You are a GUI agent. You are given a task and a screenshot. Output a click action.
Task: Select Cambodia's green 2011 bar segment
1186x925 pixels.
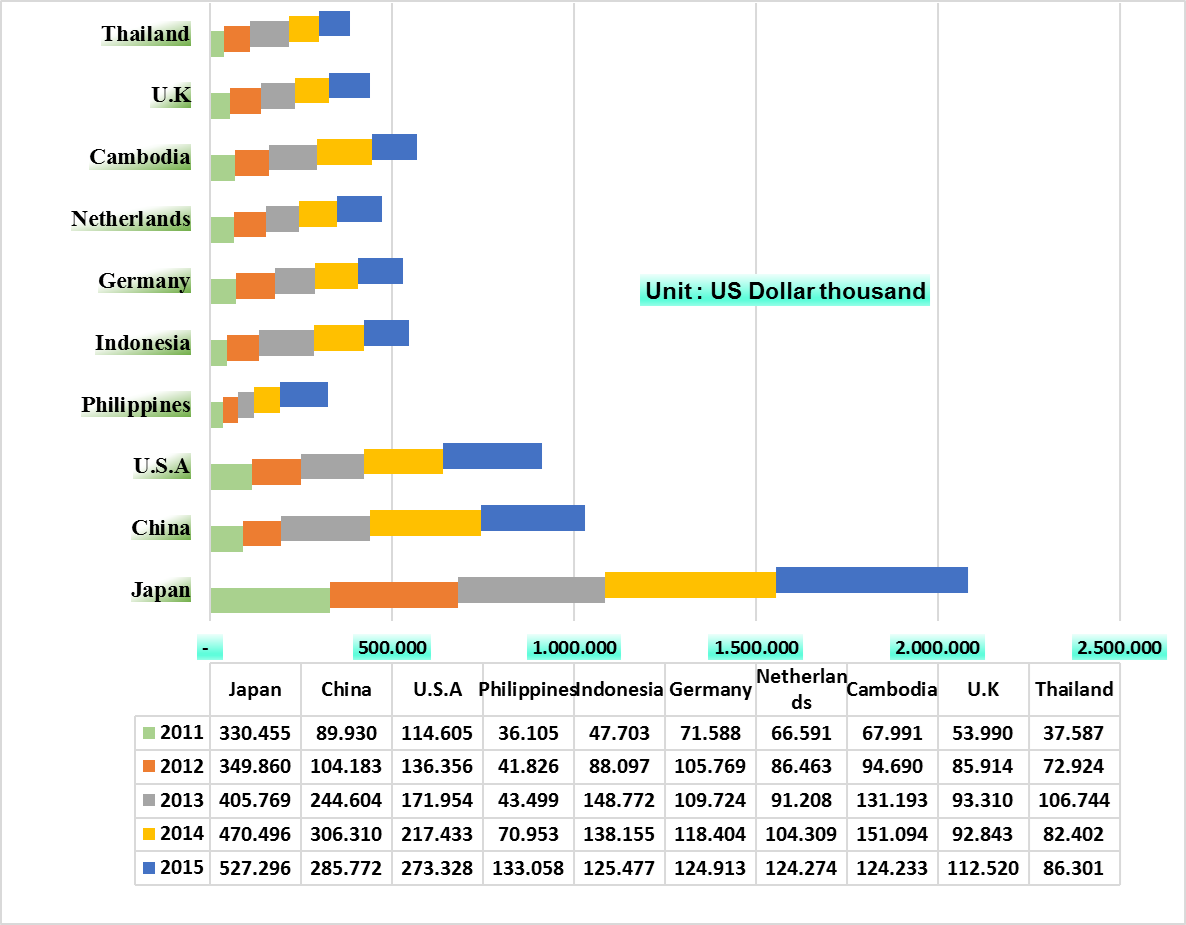222,168
